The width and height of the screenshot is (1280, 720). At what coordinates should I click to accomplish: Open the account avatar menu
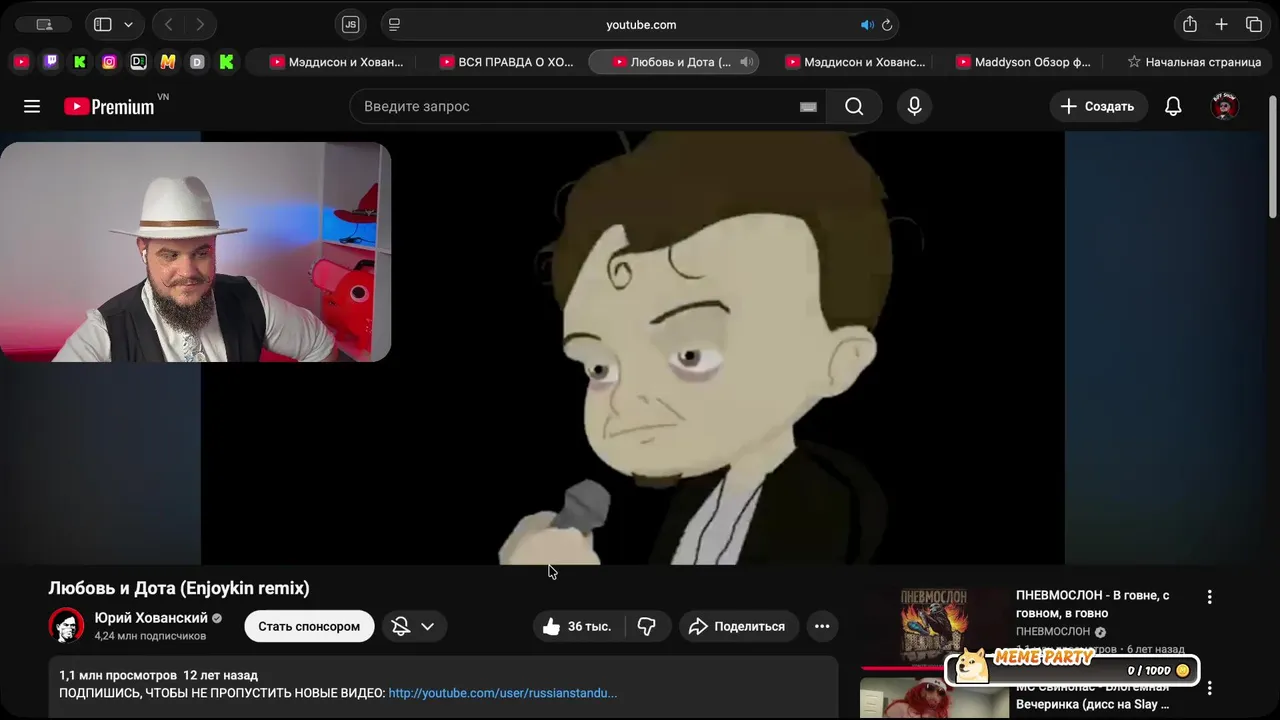pyautogui.click(x=1225, y=106)
